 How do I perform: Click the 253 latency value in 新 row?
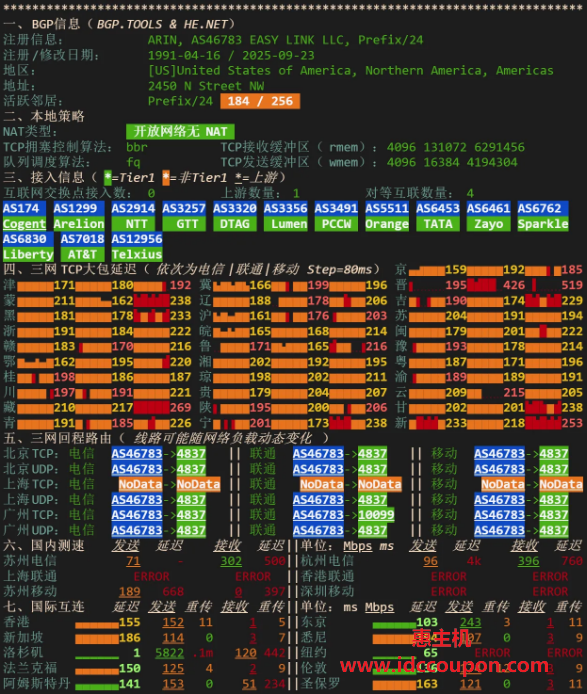coord(572,423)
